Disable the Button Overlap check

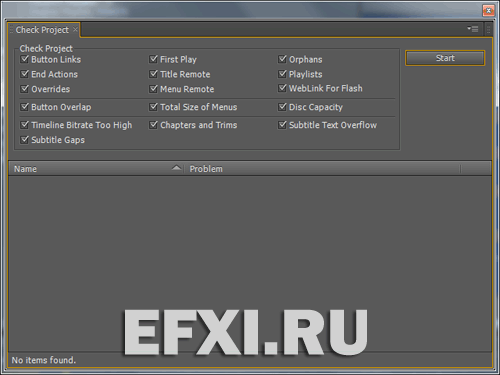click(24, 107)
